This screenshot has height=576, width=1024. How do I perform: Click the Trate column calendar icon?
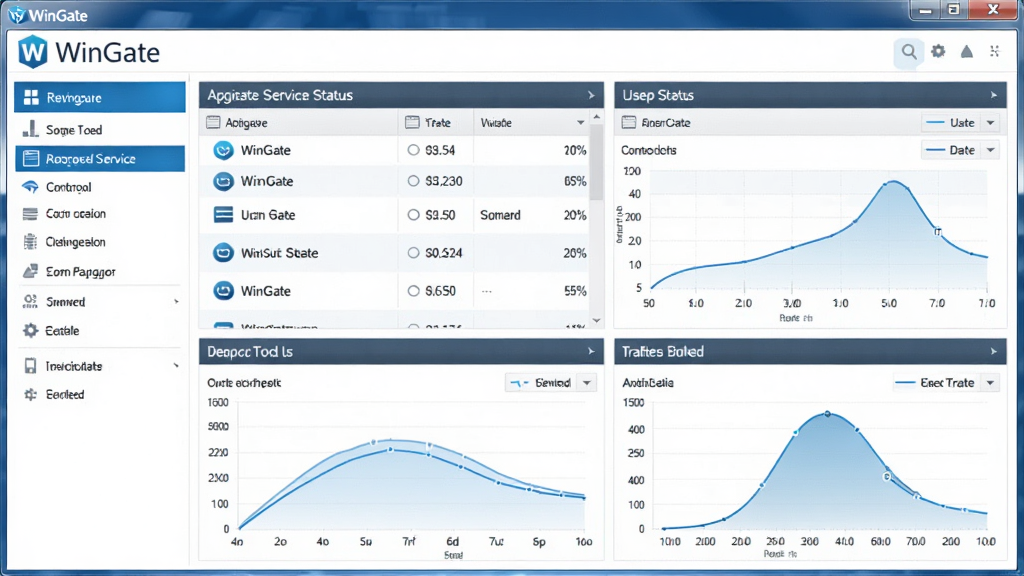point(412,122)
